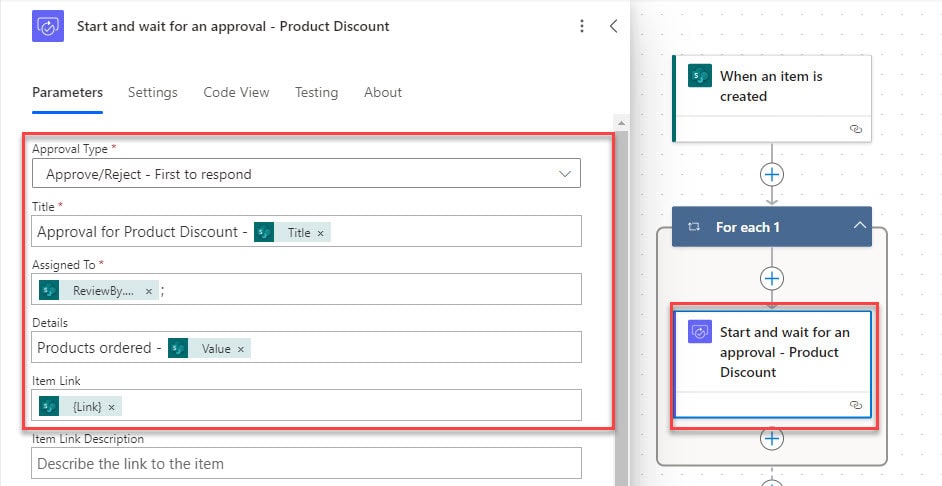Viewport: 942px width, 486px height.
Task: Add action below the approval card with plus
Action: coord(772,439)
